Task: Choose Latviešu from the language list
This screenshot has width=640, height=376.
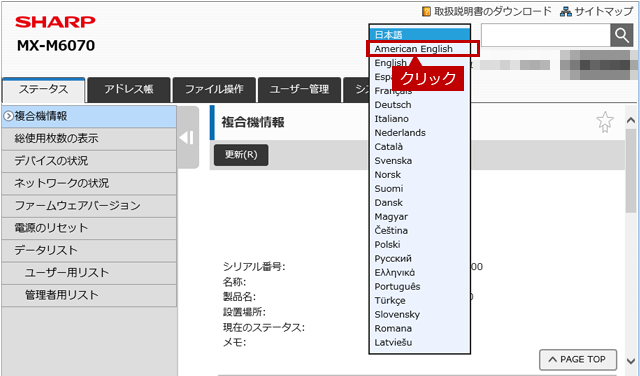Action: [x=420, y=343]
